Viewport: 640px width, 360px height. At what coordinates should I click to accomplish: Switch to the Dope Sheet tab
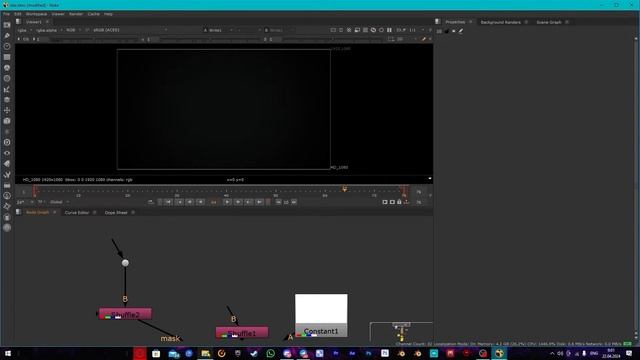pyautogui.click(x=116, y=213)
